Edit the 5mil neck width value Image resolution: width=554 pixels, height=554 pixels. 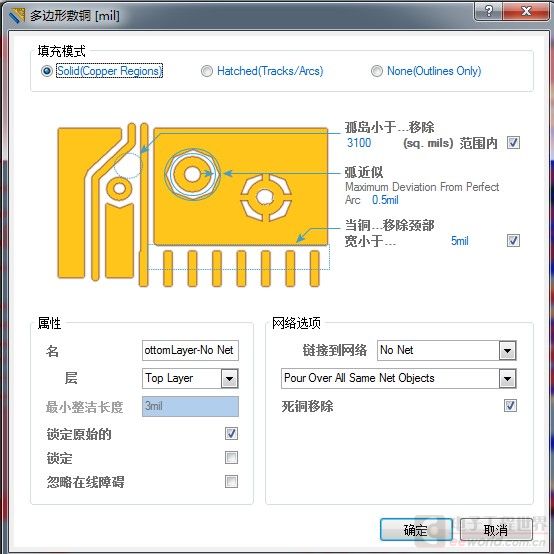460,241
